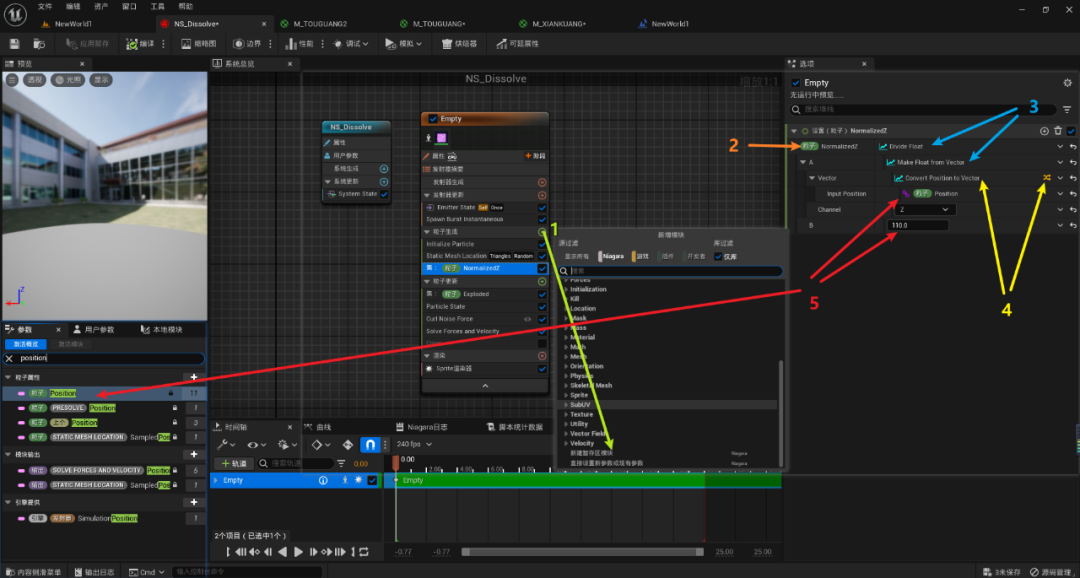Open the 性能 performance toolbar item

[300, 43]
